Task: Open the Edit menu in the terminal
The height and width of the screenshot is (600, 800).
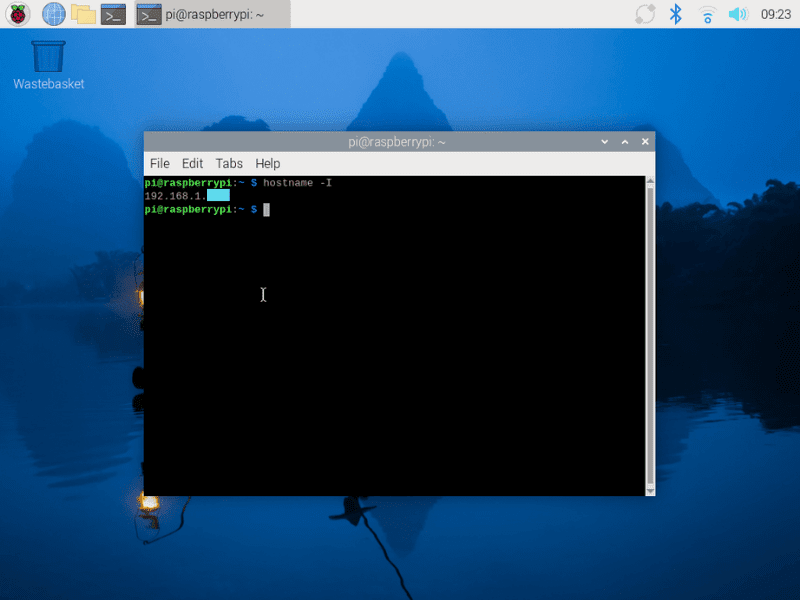Action: click(x=192, y=163)
